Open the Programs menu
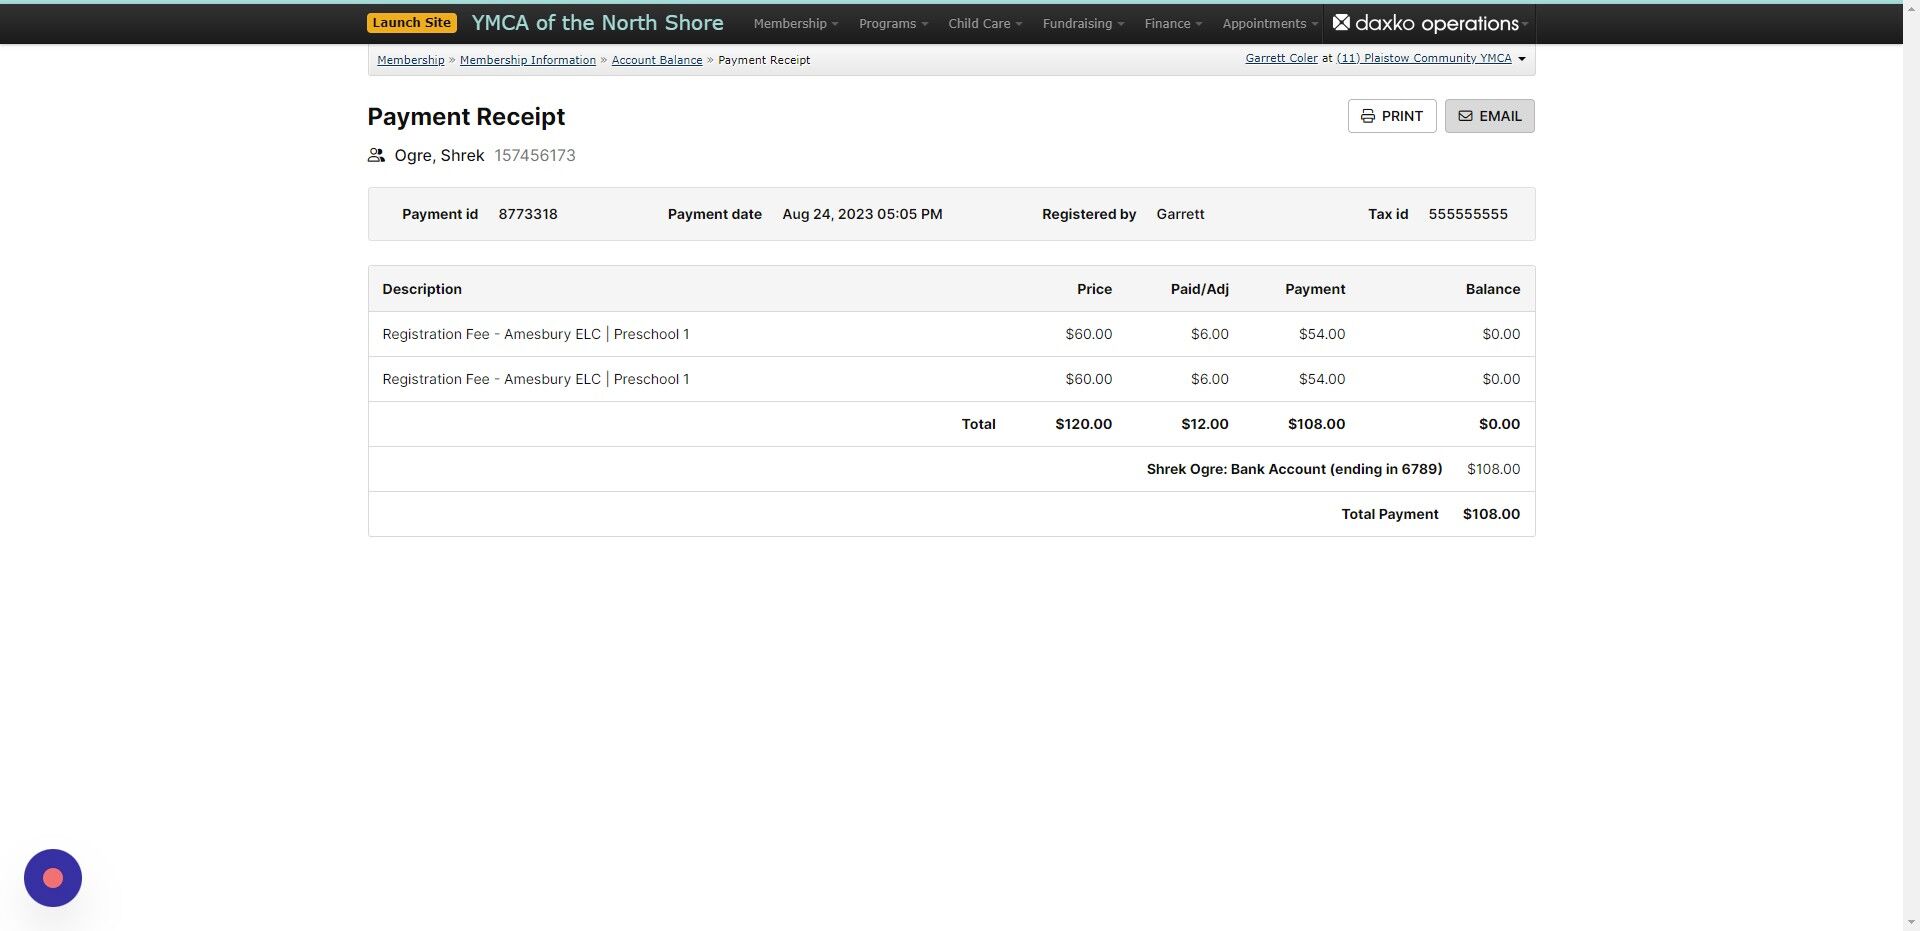Image resolution: width=1920 pixels, height=931 pixels. (893, 24)
